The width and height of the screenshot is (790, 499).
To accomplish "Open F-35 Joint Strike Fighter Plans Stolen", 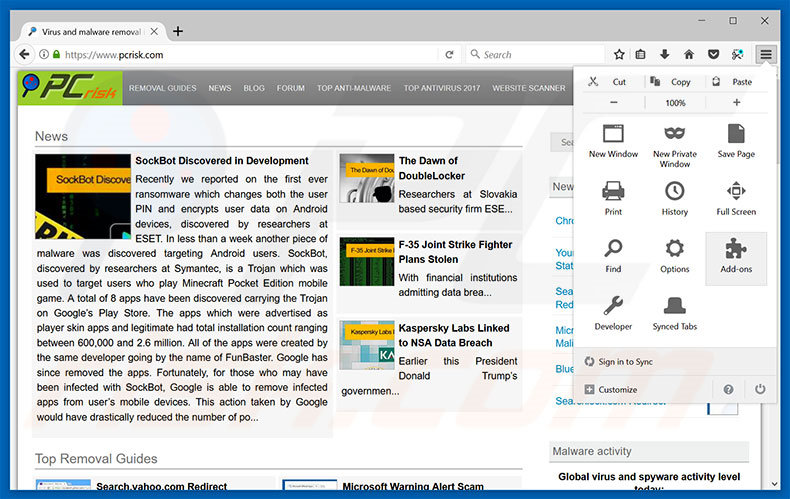I will (455, 252).
